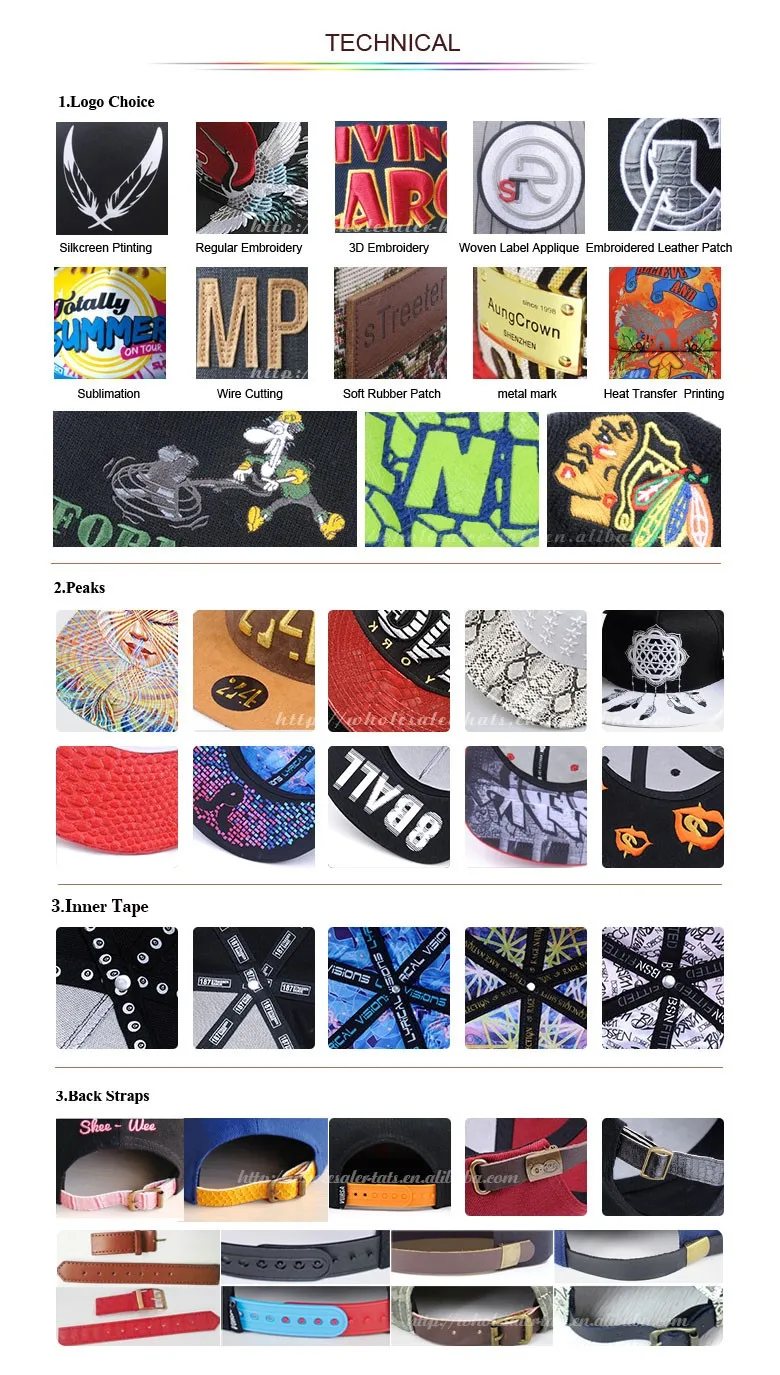
Task: Click the AungCrown metal mark image
Action: click(530, 323)
